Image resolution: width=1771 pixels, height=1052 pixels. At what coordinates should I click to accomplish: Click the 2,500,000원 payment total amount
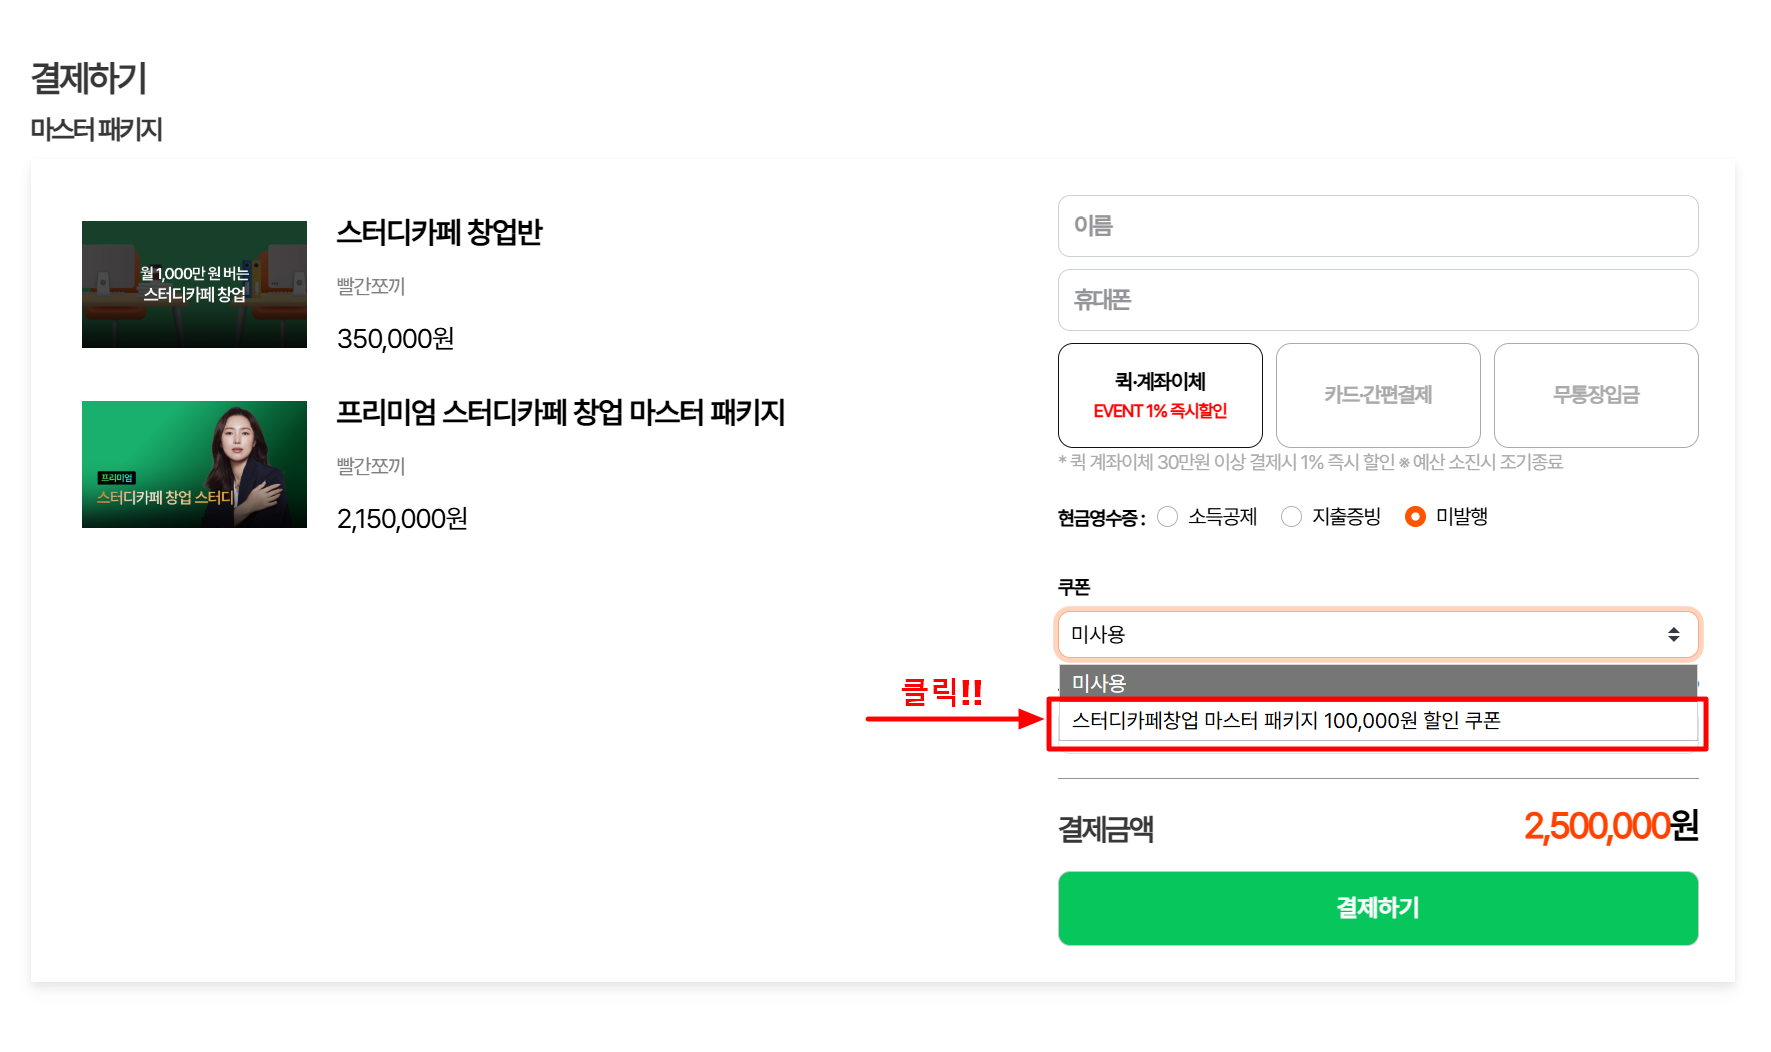pos(1611,826)
